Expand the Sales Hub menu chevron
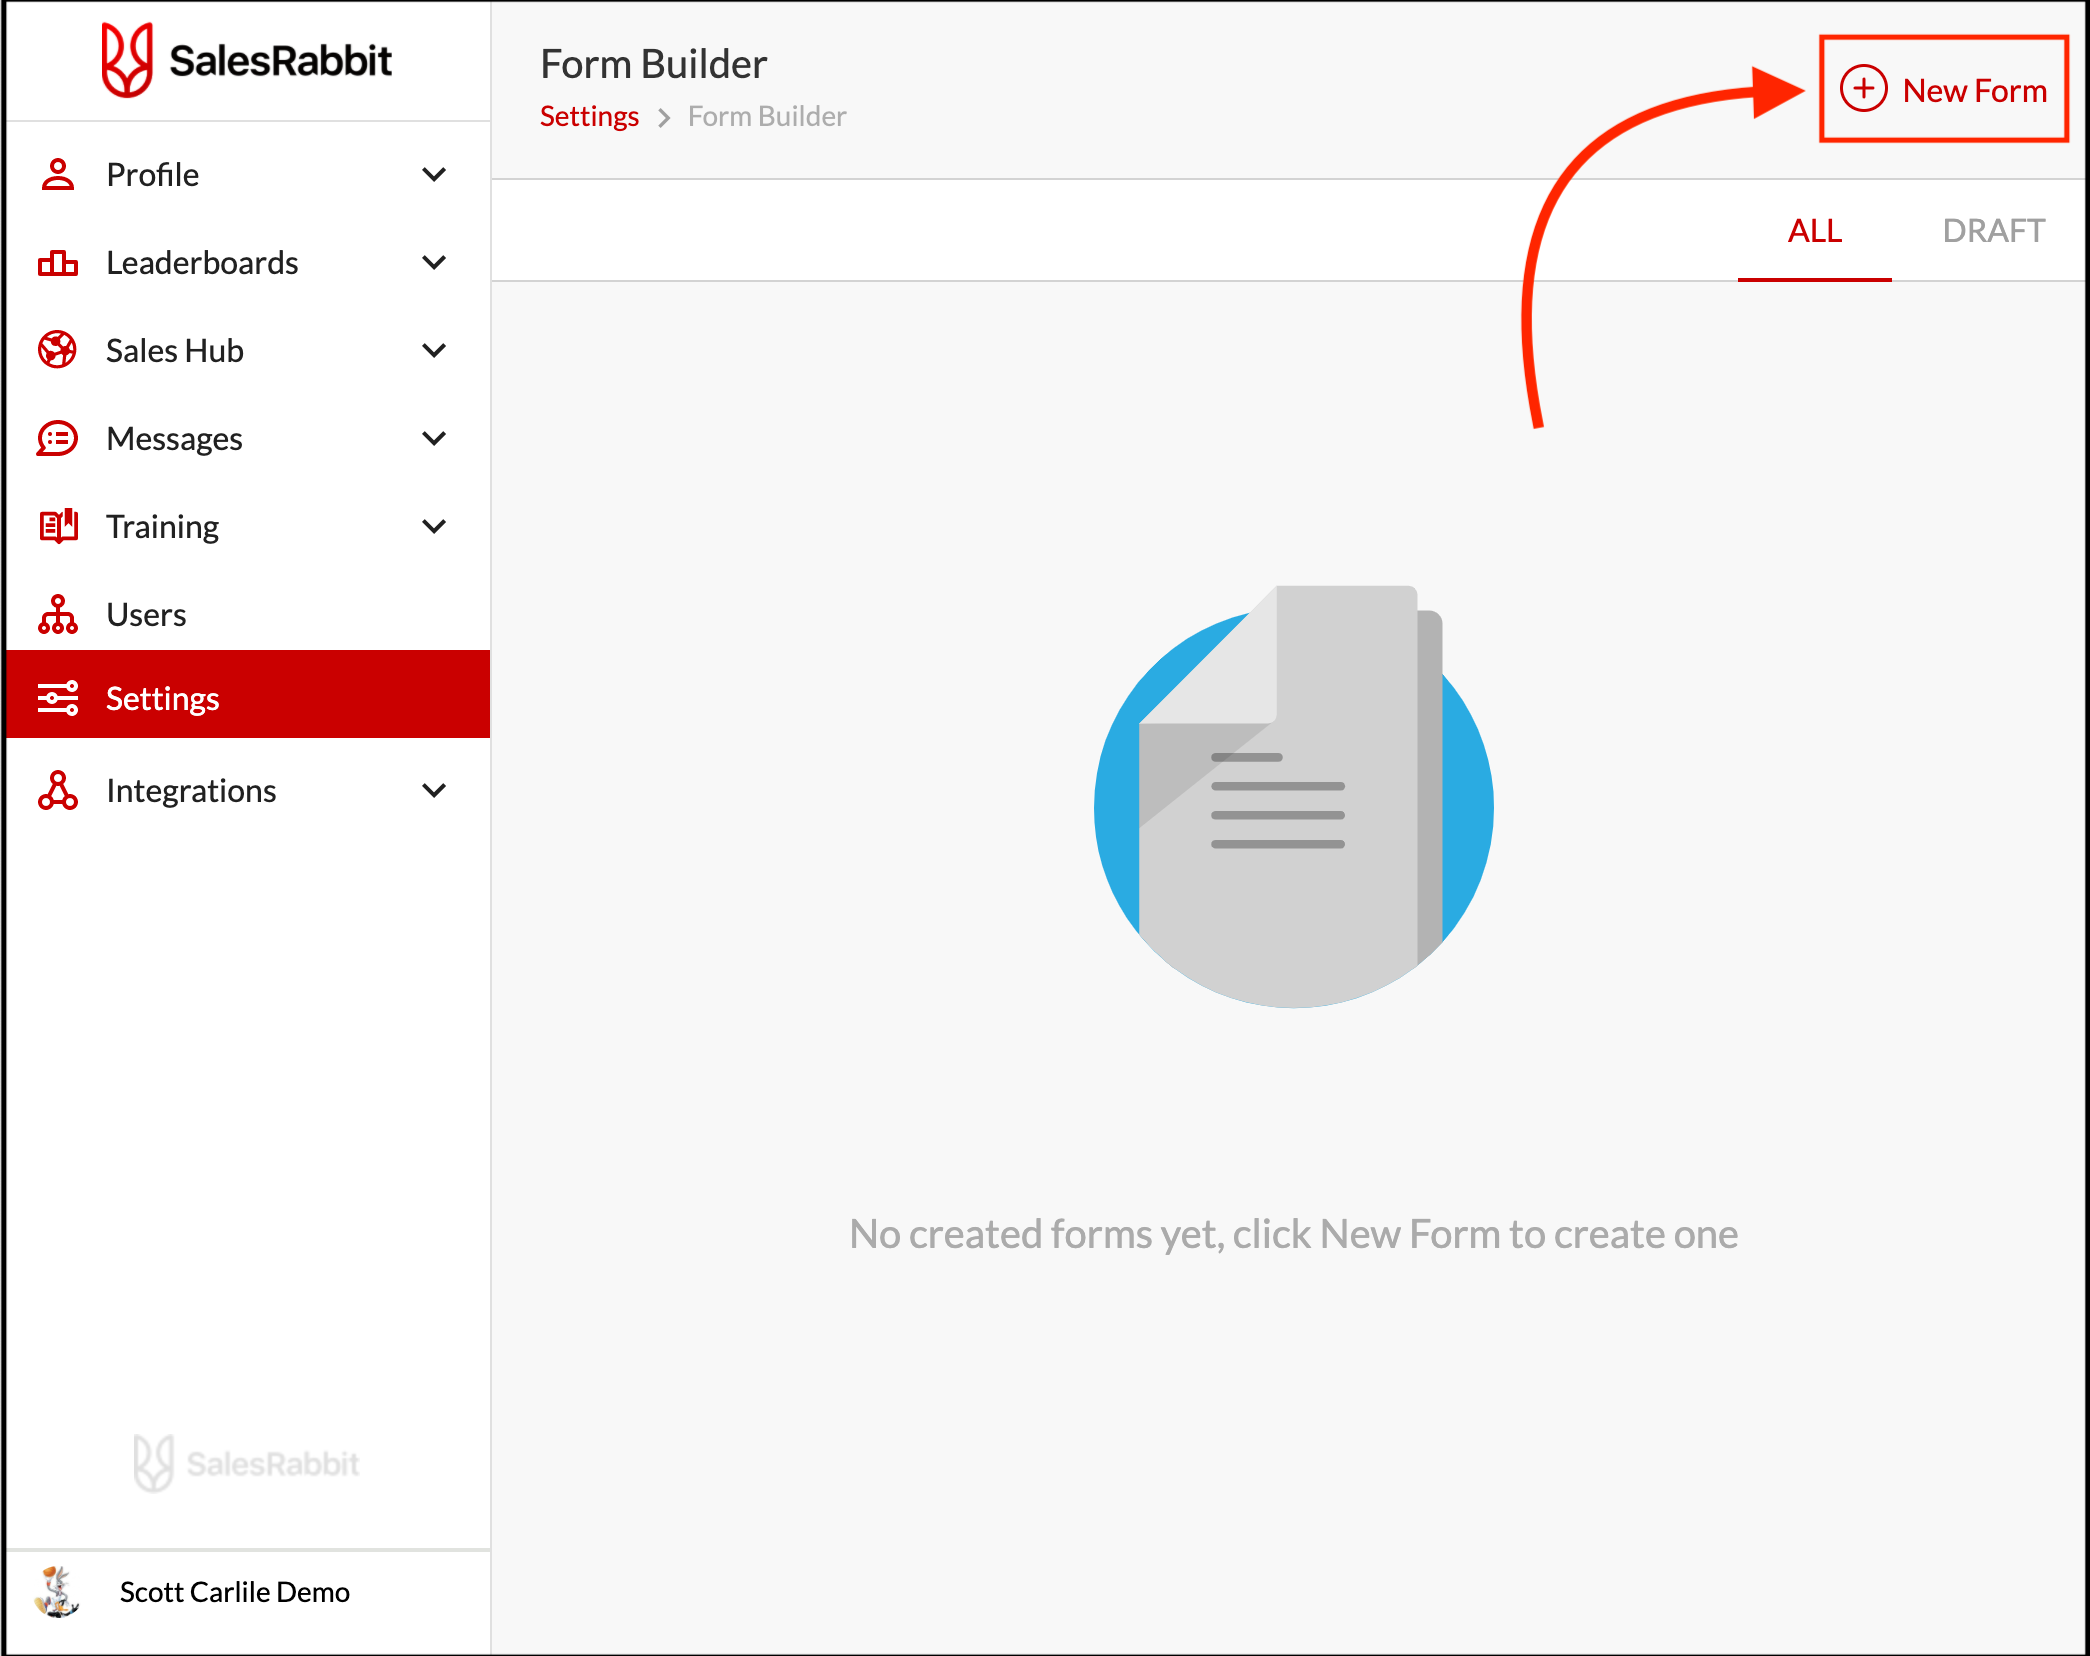The image size is (2090, 1656). pyautogui.click(x=434, y=350)
